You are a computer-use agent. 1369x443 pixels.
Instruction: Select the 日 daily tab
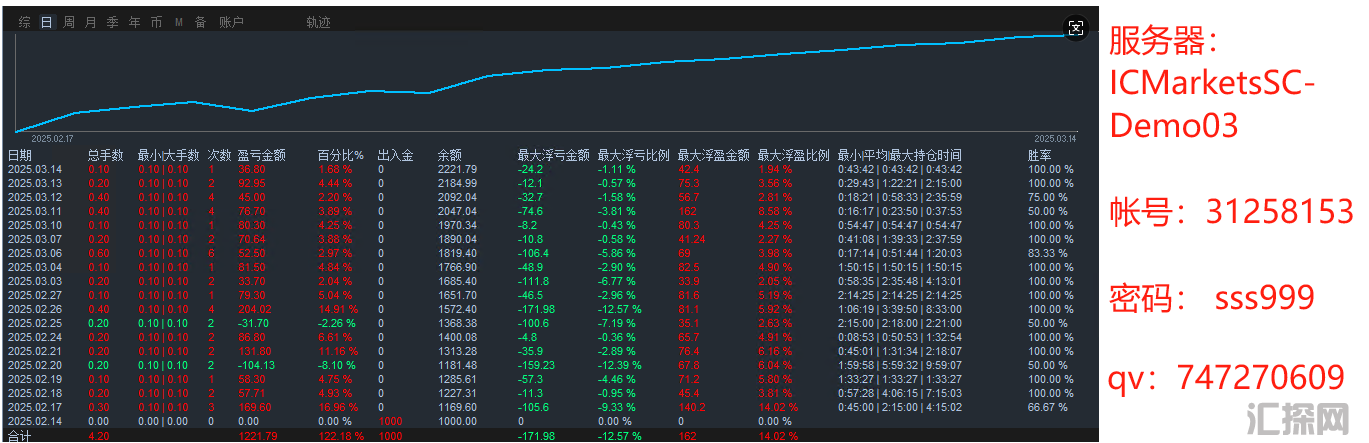47,22
